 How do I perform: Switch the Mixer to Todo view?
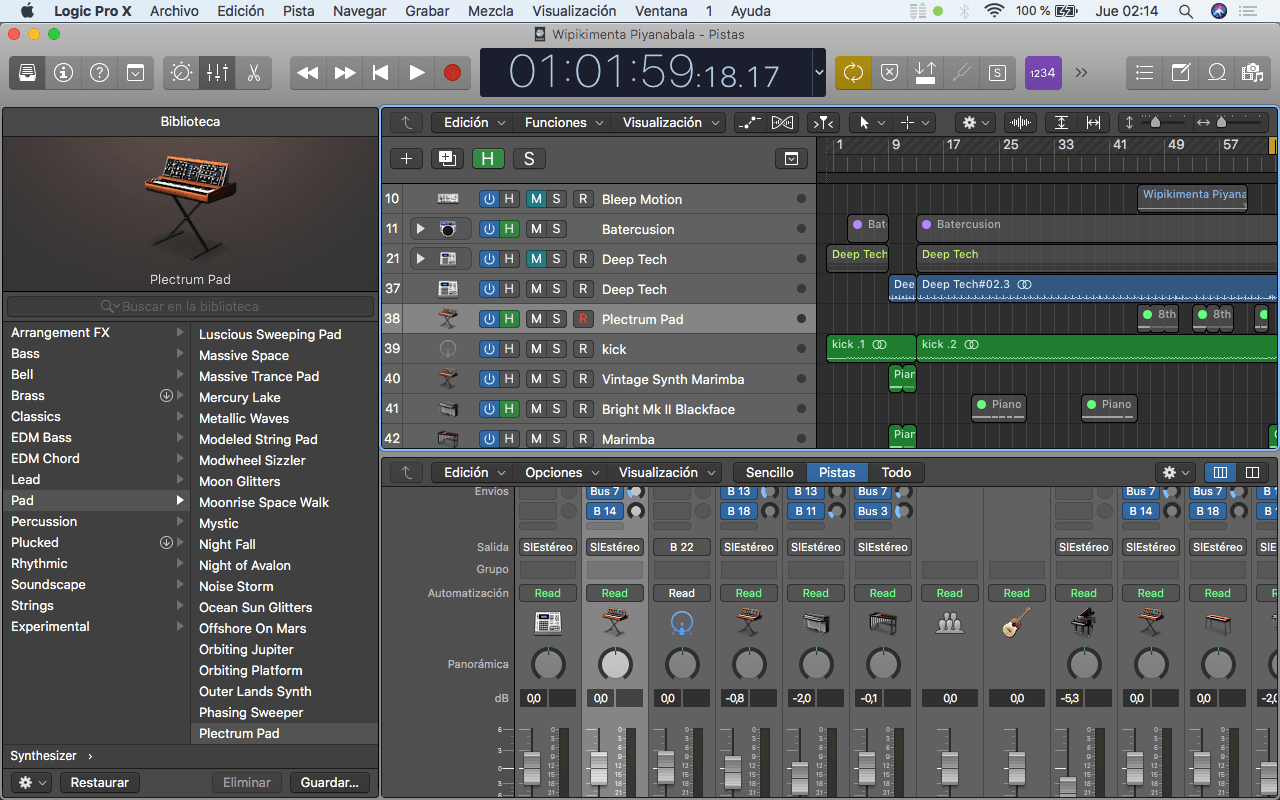tap(896, 472)
